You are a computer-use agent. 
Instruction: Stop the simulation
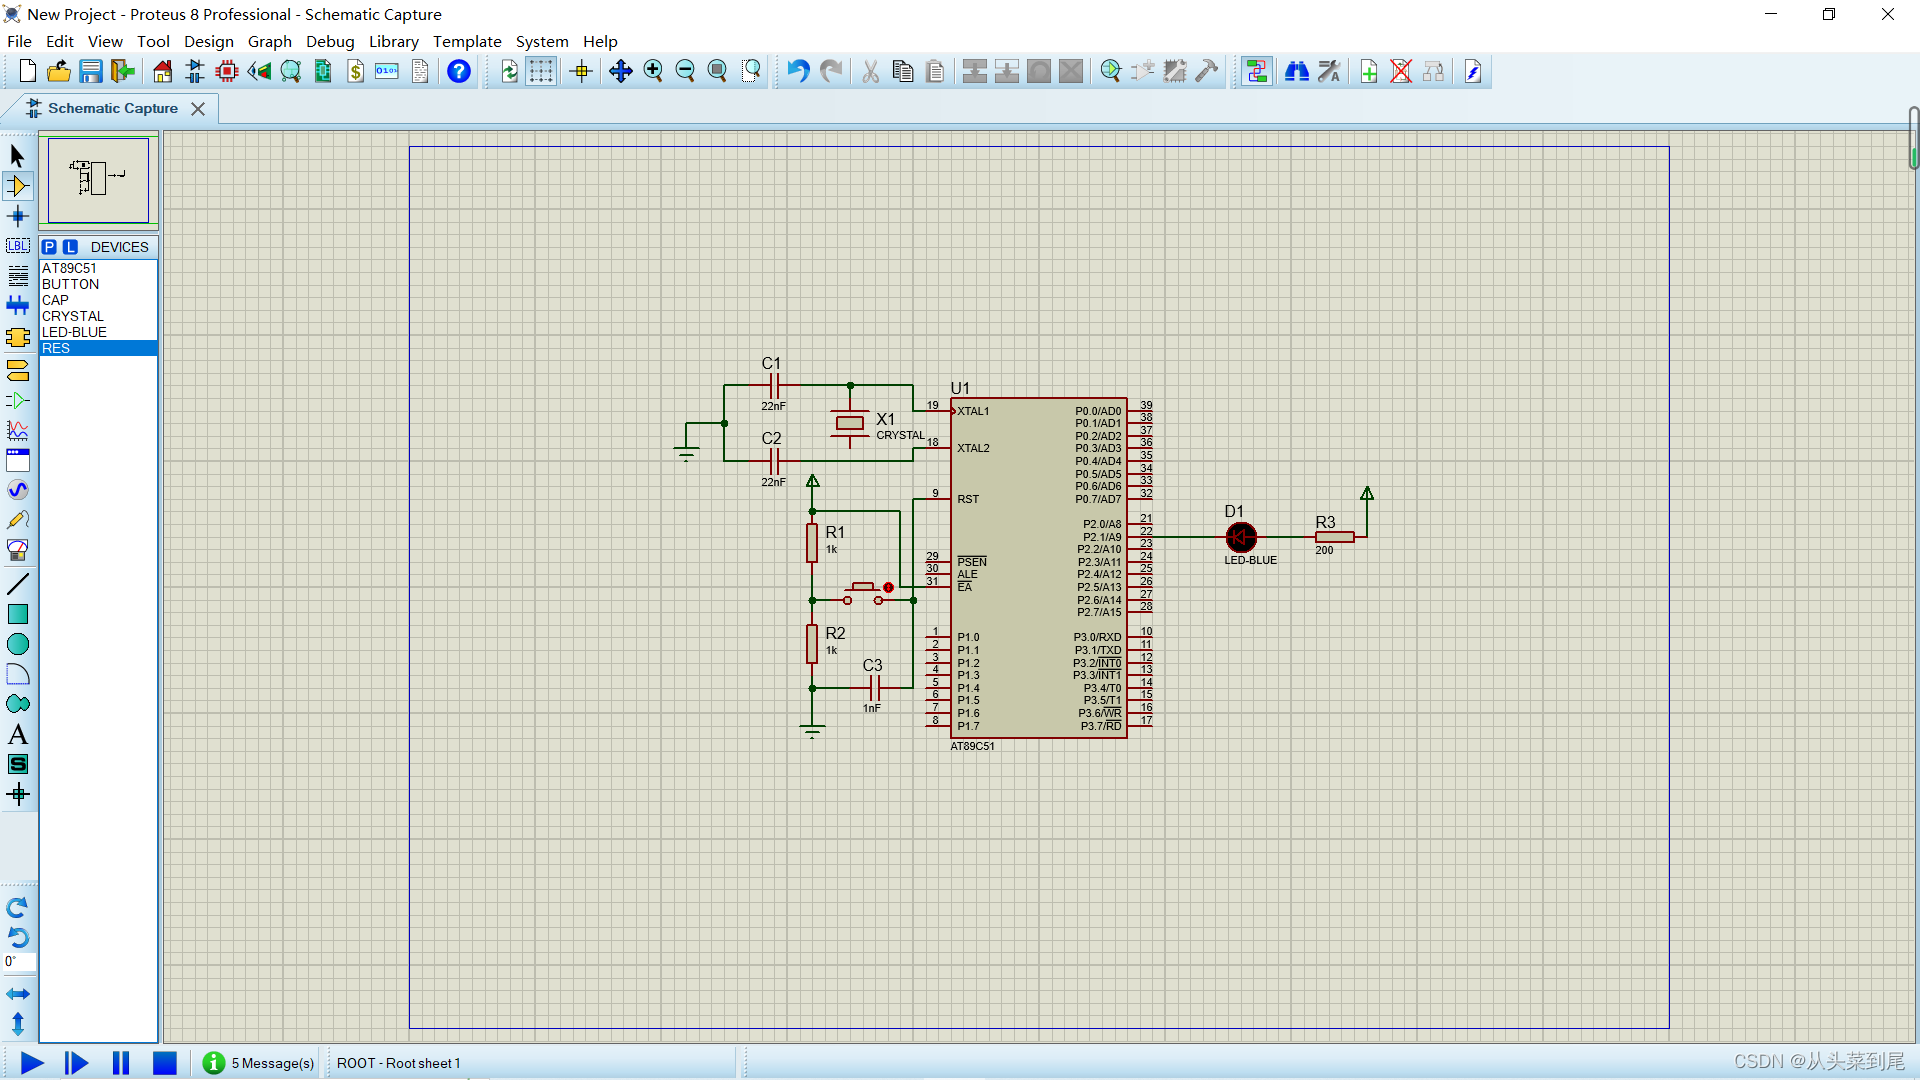tap(165, 1063)
